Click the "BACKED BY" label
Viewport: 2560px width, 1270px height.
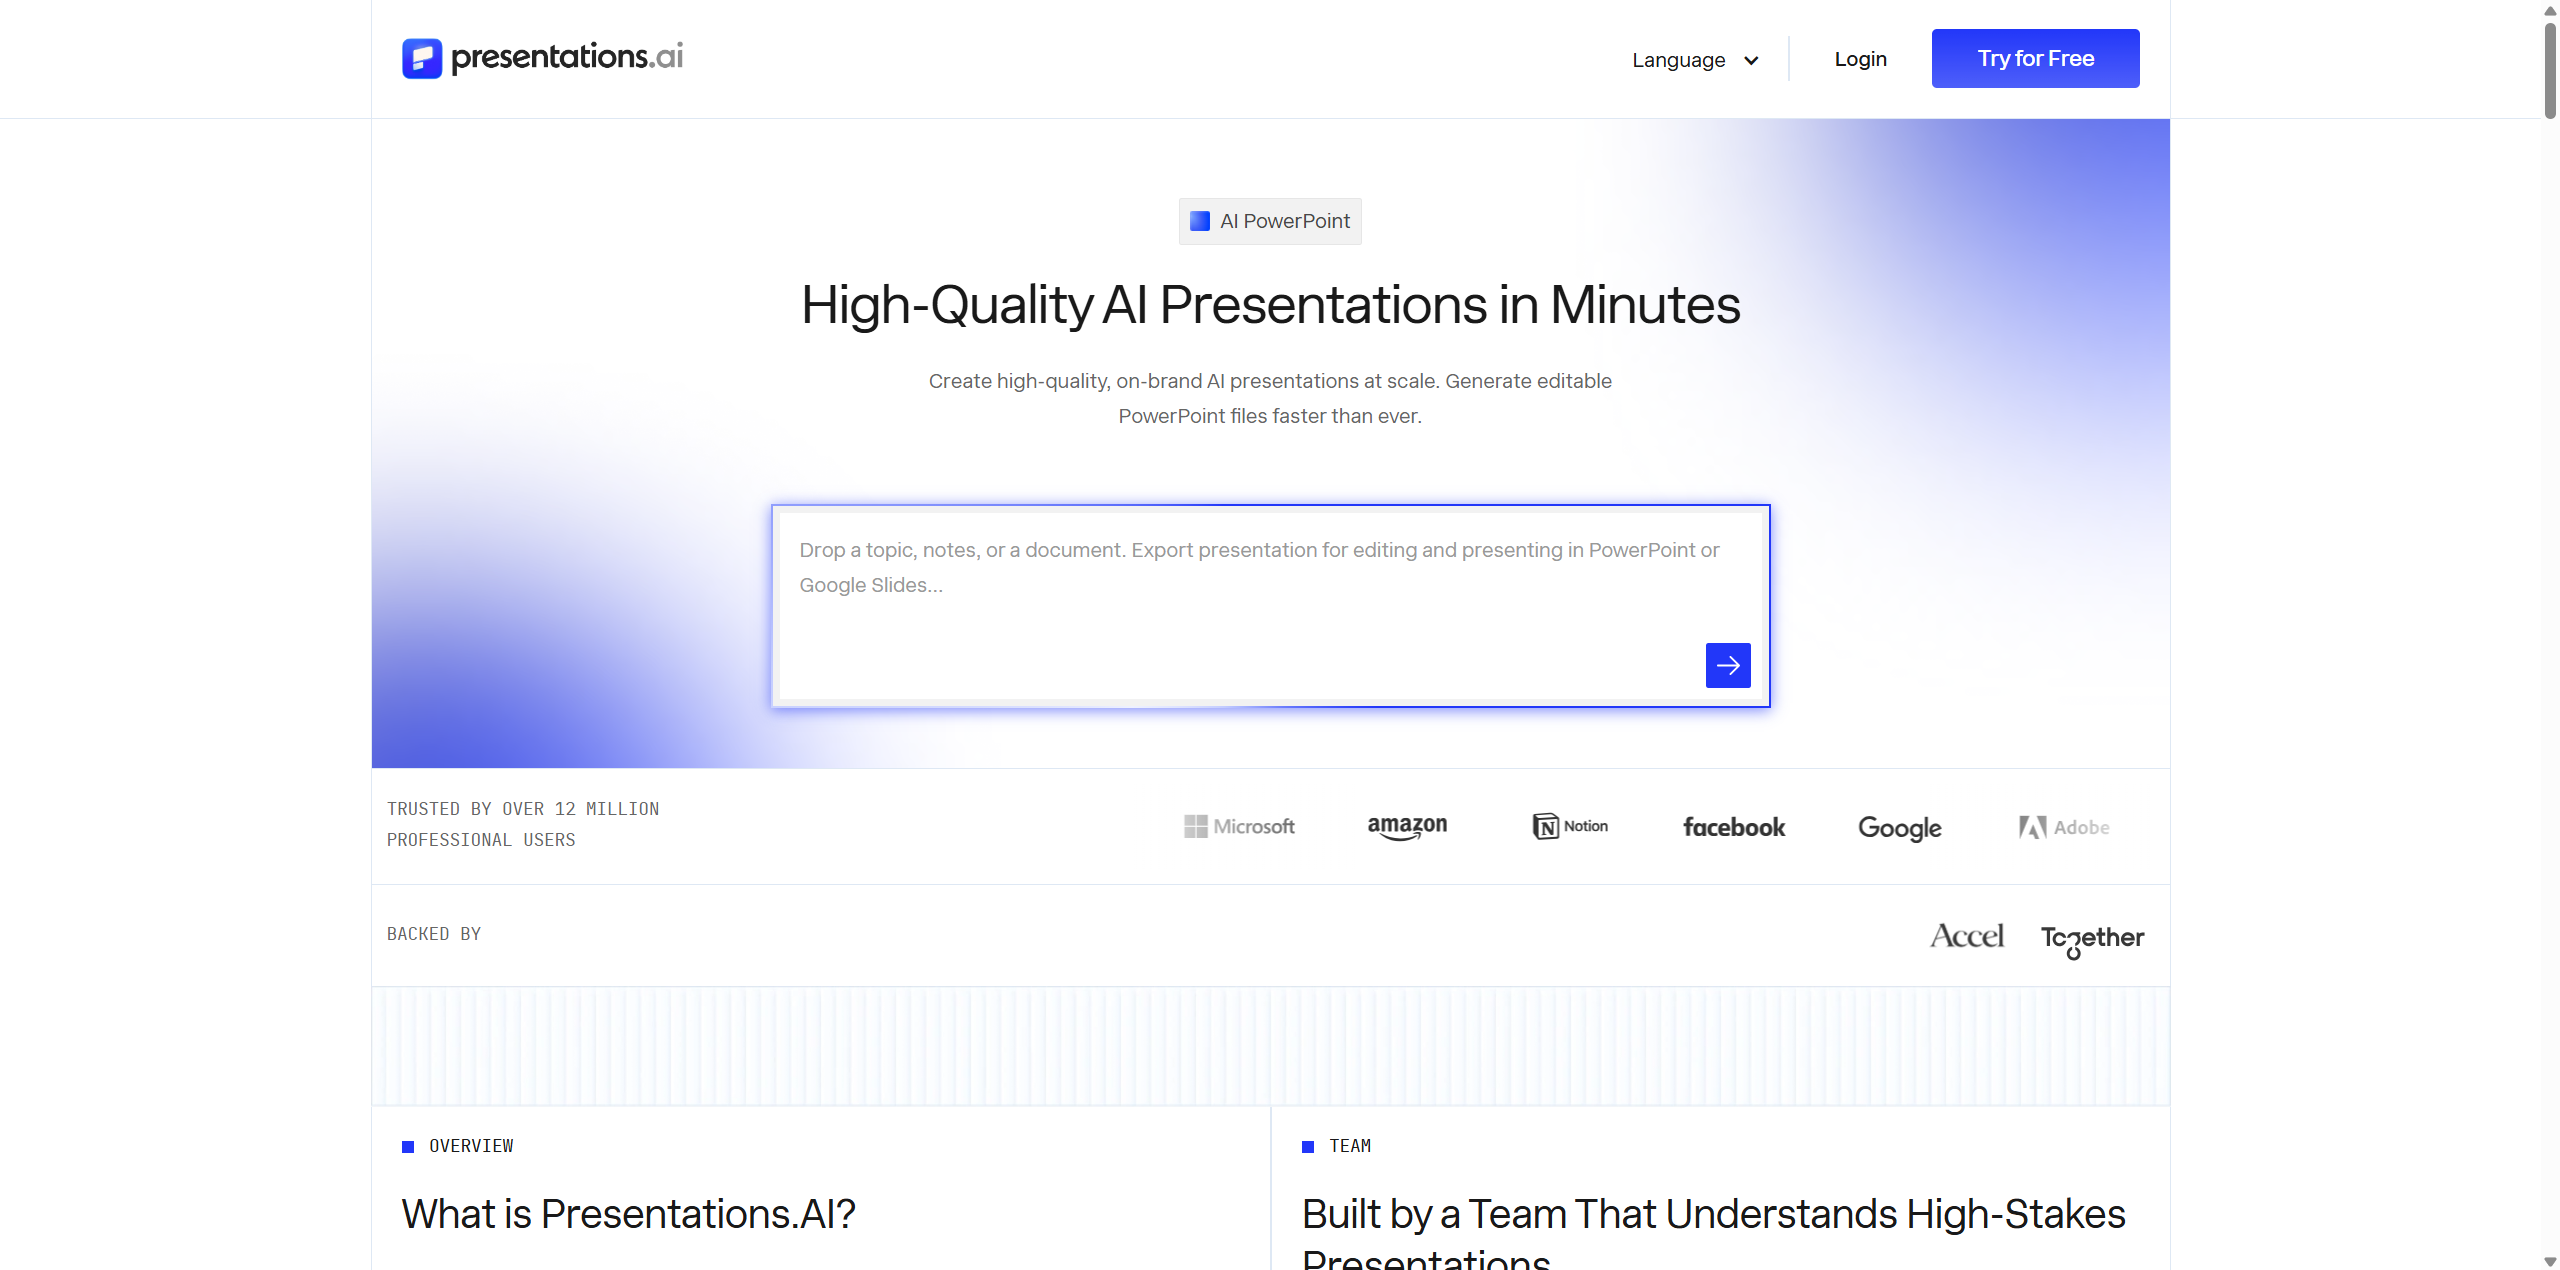coord(434,934)
